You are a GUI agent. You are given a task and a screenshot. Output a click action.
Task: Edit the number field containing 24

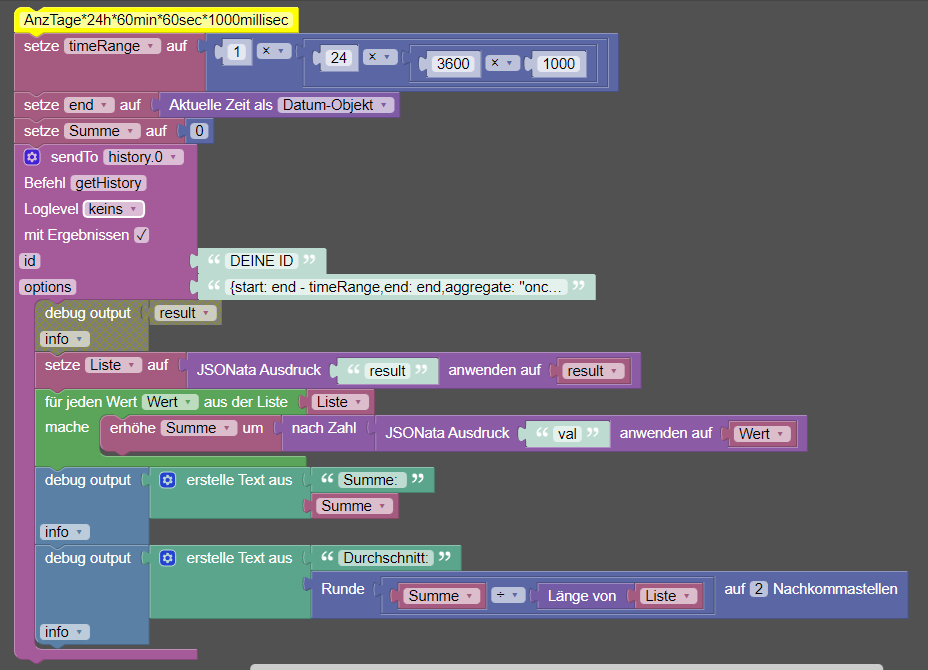click(339, 58)
